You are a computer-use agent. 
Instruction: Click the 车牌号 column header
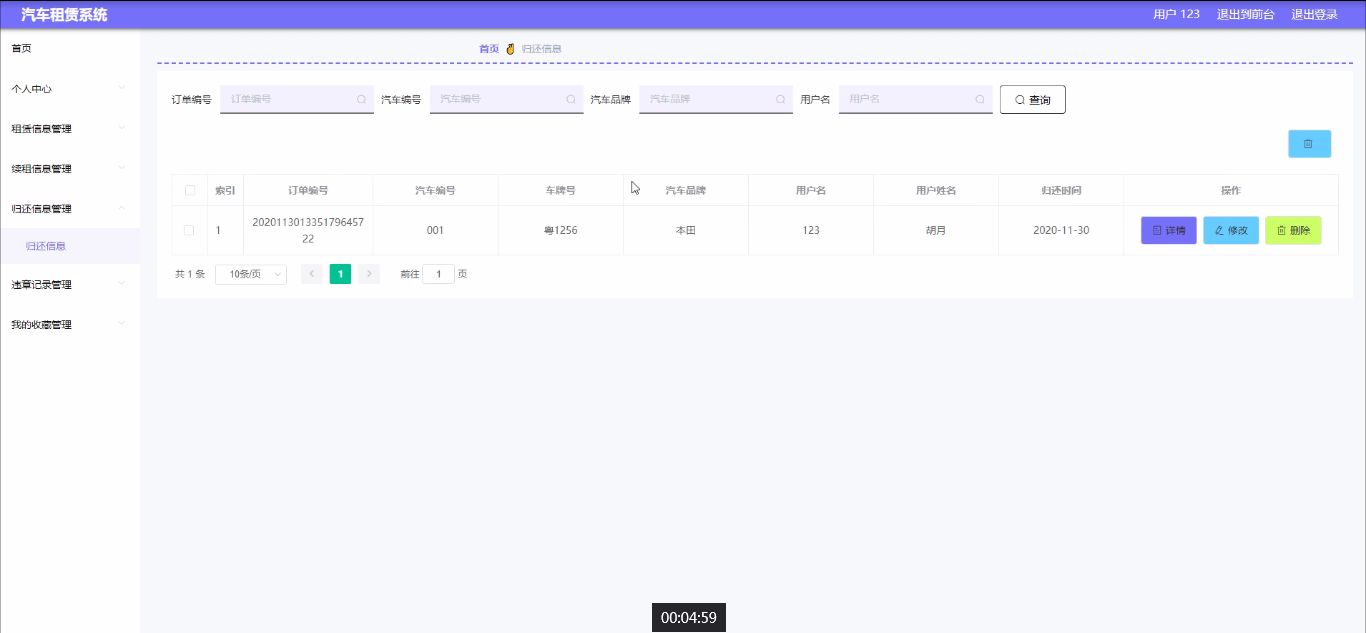[x=560, y=191]
